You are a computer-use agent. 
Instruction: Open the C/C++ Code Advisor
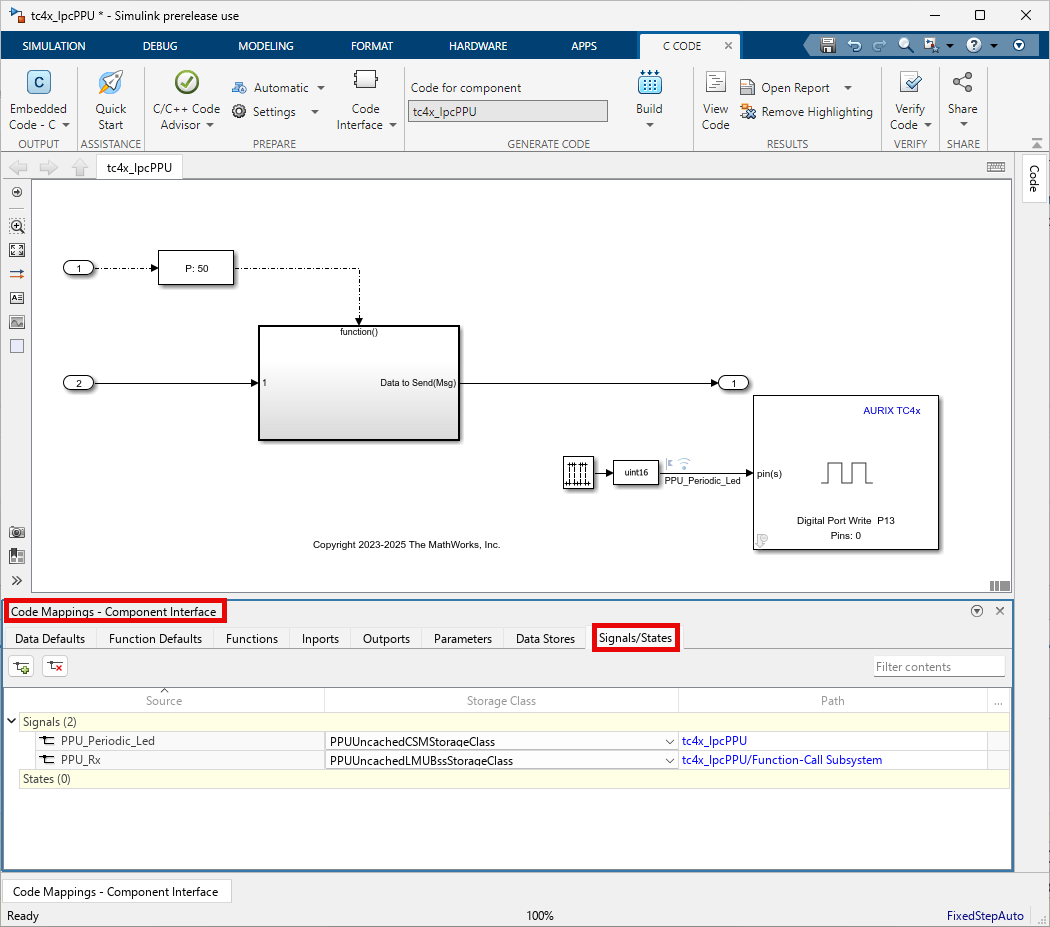(x=186, y=84)
